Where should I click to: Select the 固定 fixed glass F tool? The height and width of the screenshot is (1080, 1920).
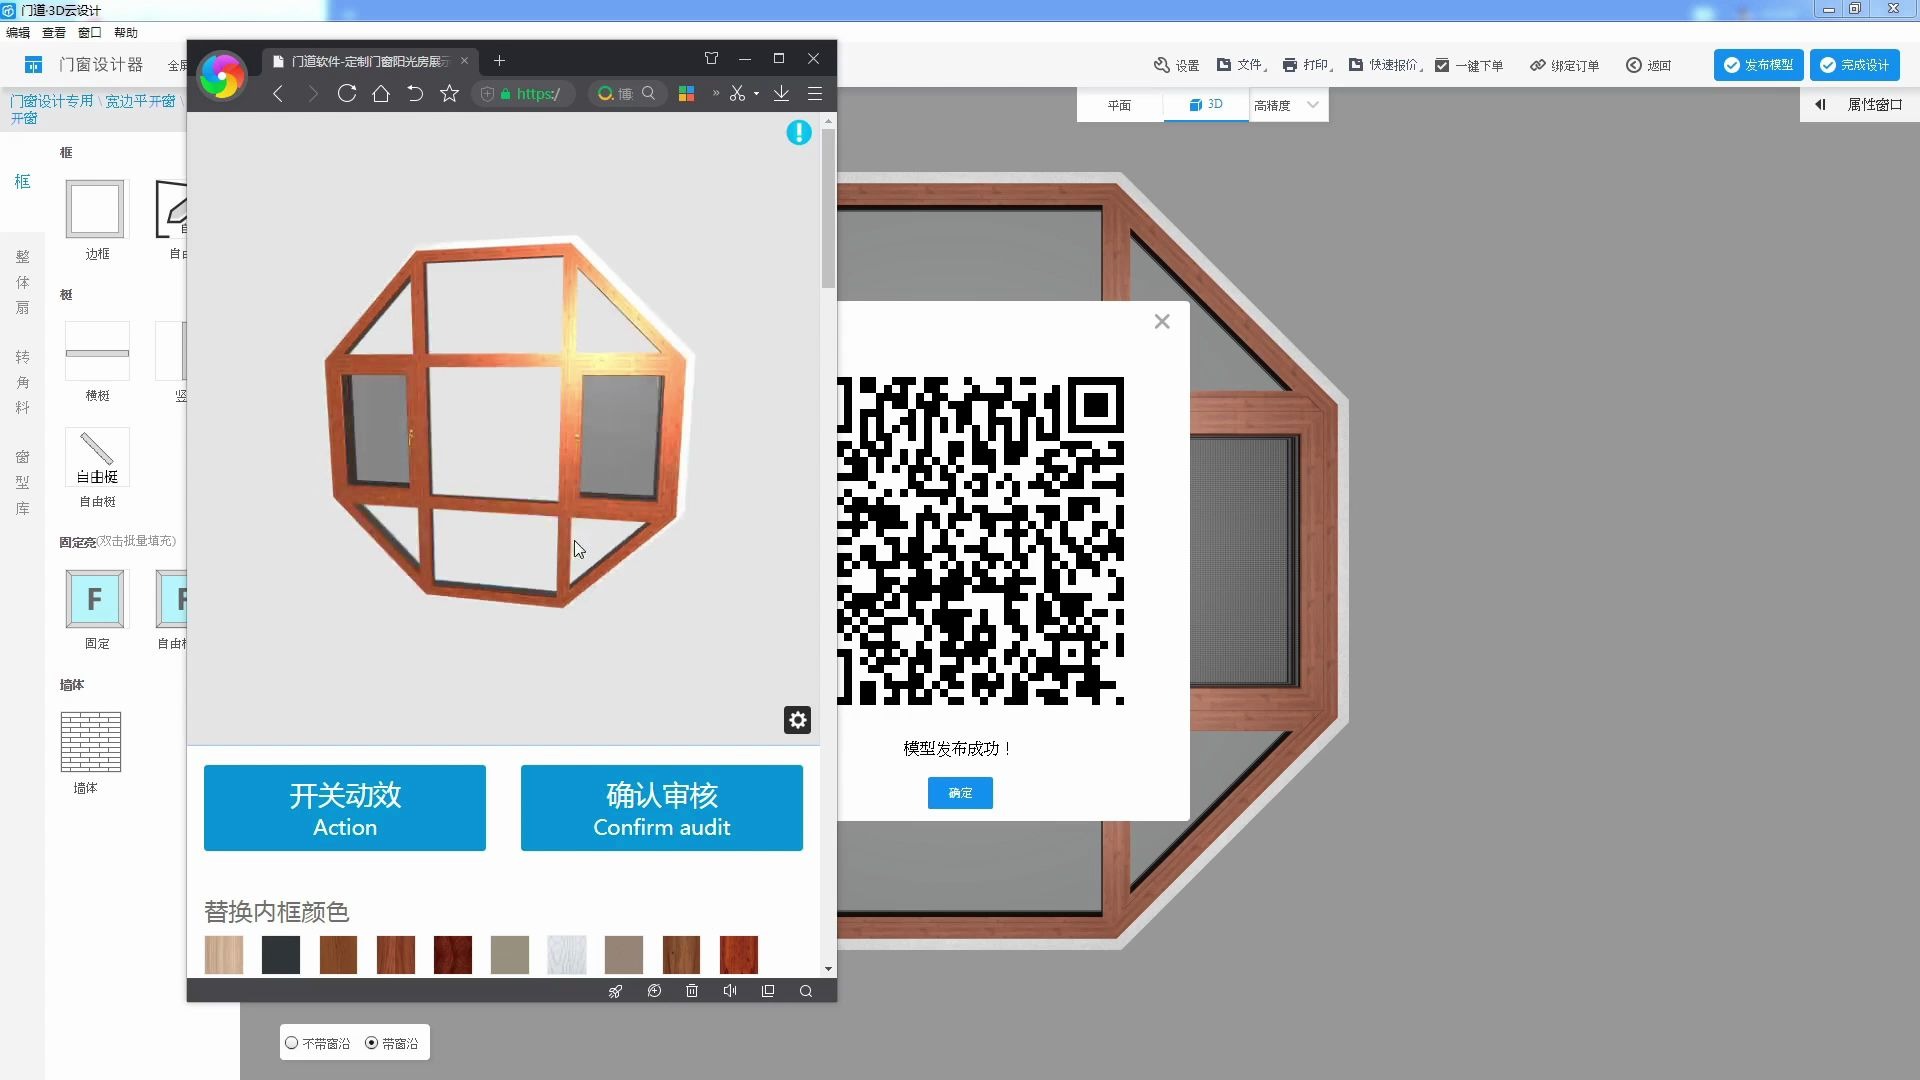pos(95,599)
